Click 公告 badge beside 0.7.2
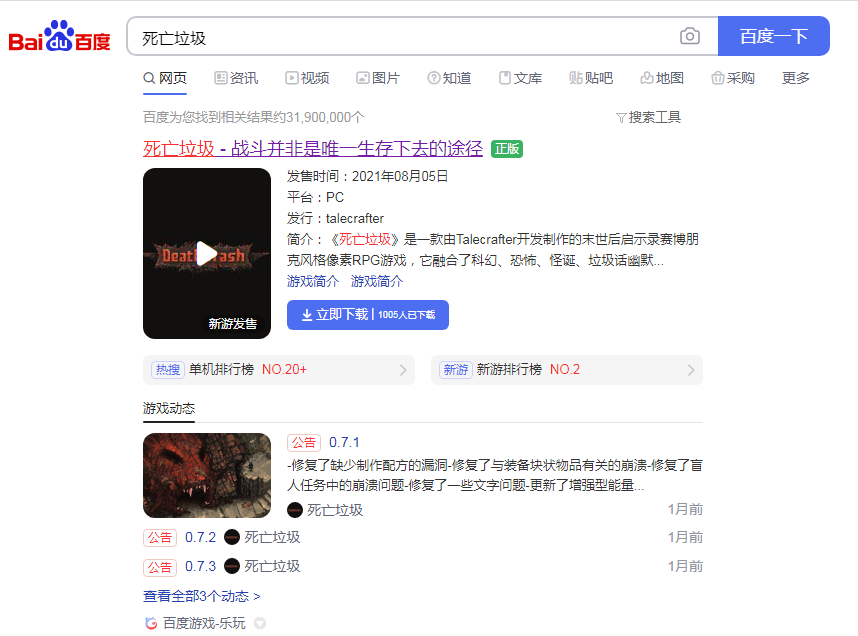The height and width of the screenshot is (636, 858). 160,537
